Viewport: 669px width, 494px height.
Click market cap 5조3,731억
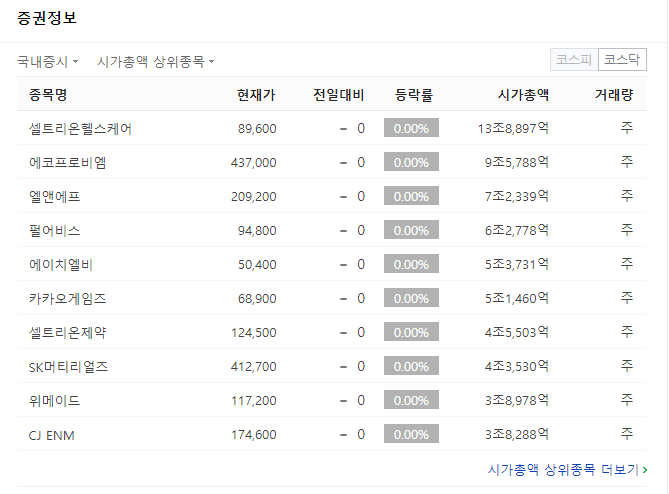pos(517,264)
